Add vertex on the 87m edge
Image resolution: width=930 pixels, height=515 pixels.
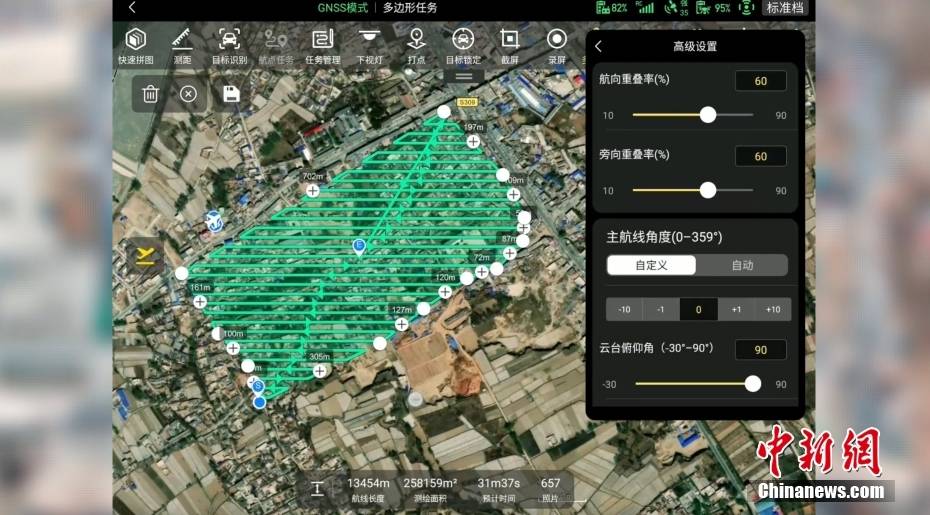[509, 253]
